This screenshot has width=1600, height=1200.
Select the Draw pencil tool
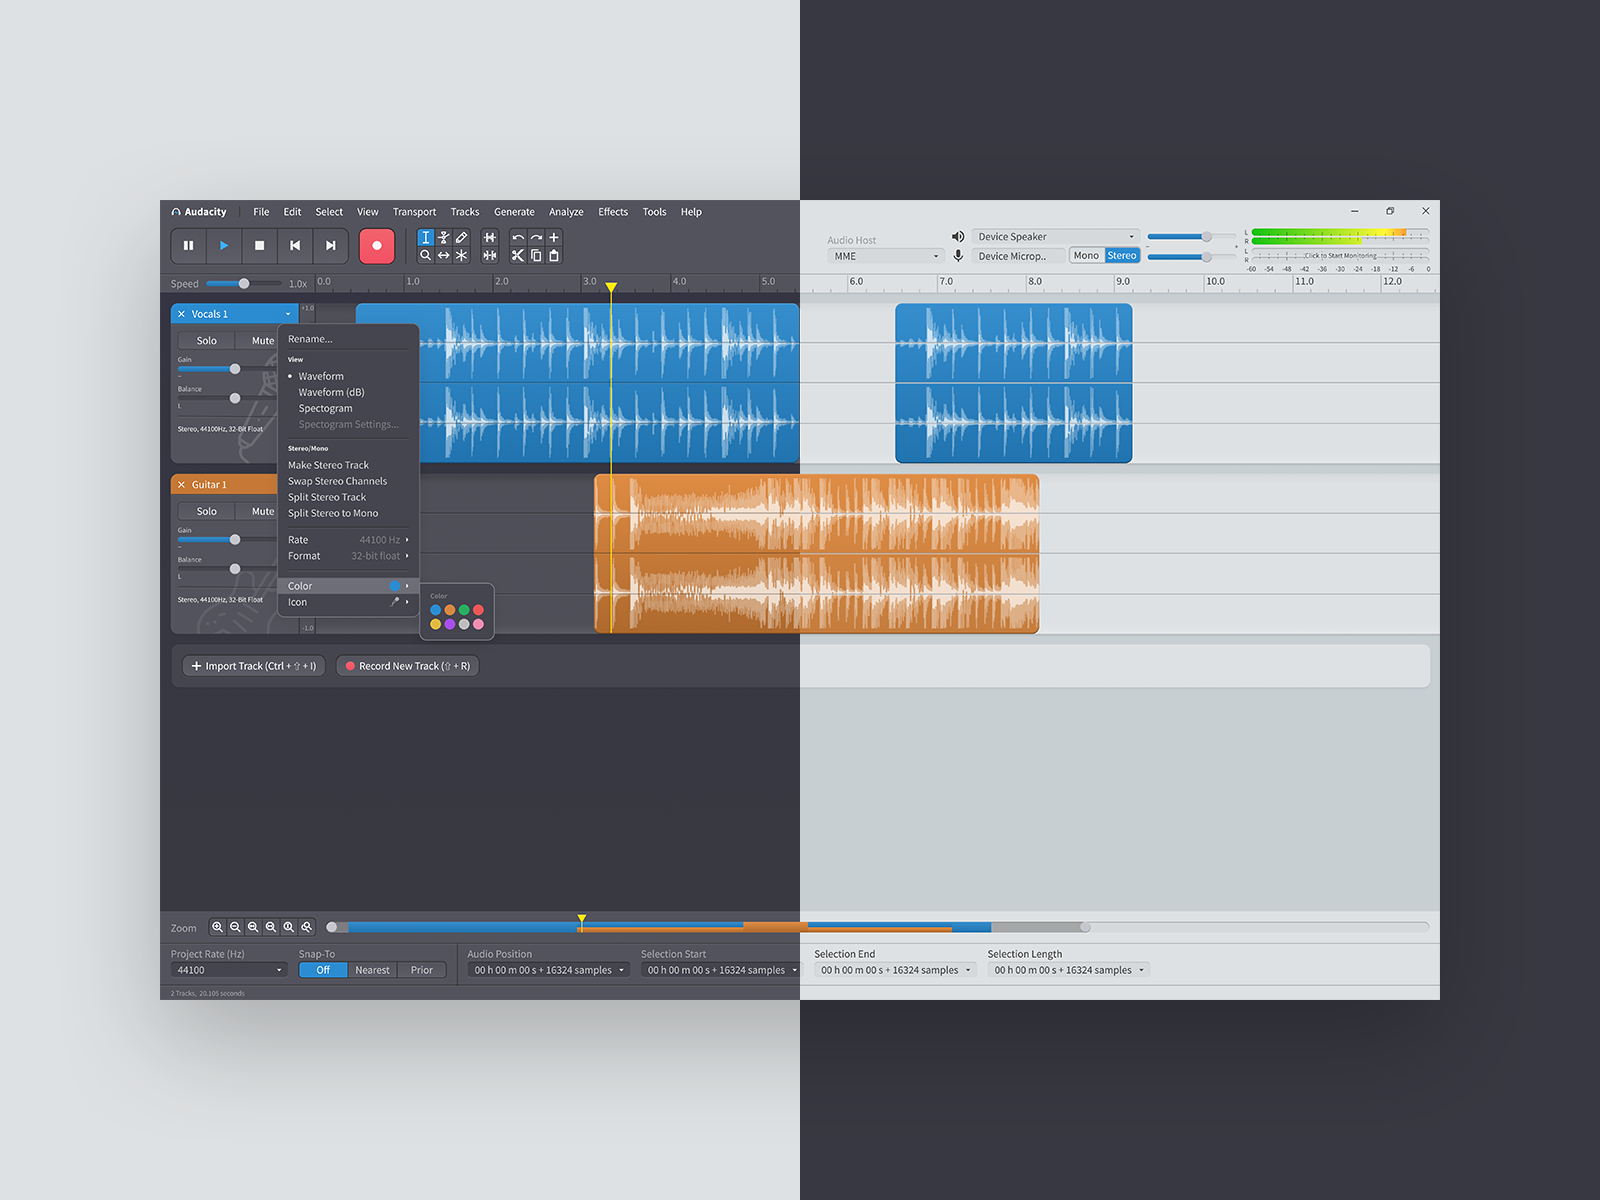pos(461,238)
